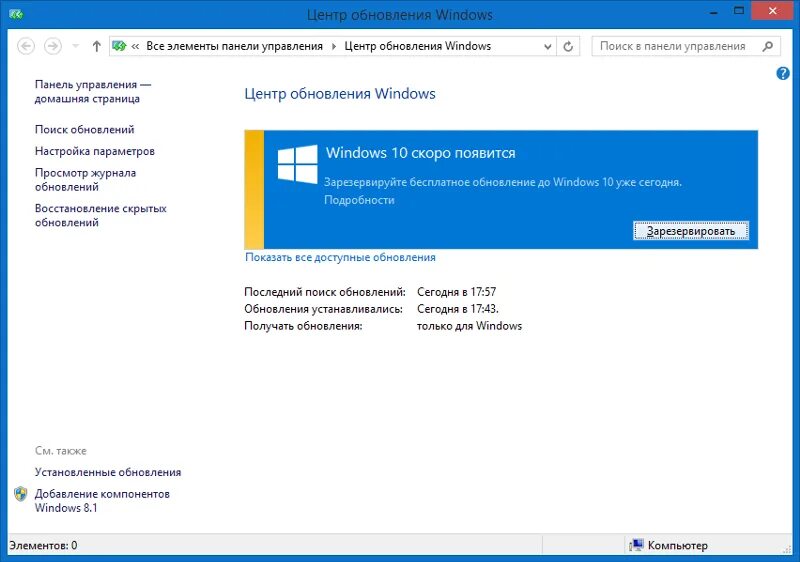This screenshot has width=800, height=562.
Task: Expand the address bar history dropdown
Action: click(547, 46)
